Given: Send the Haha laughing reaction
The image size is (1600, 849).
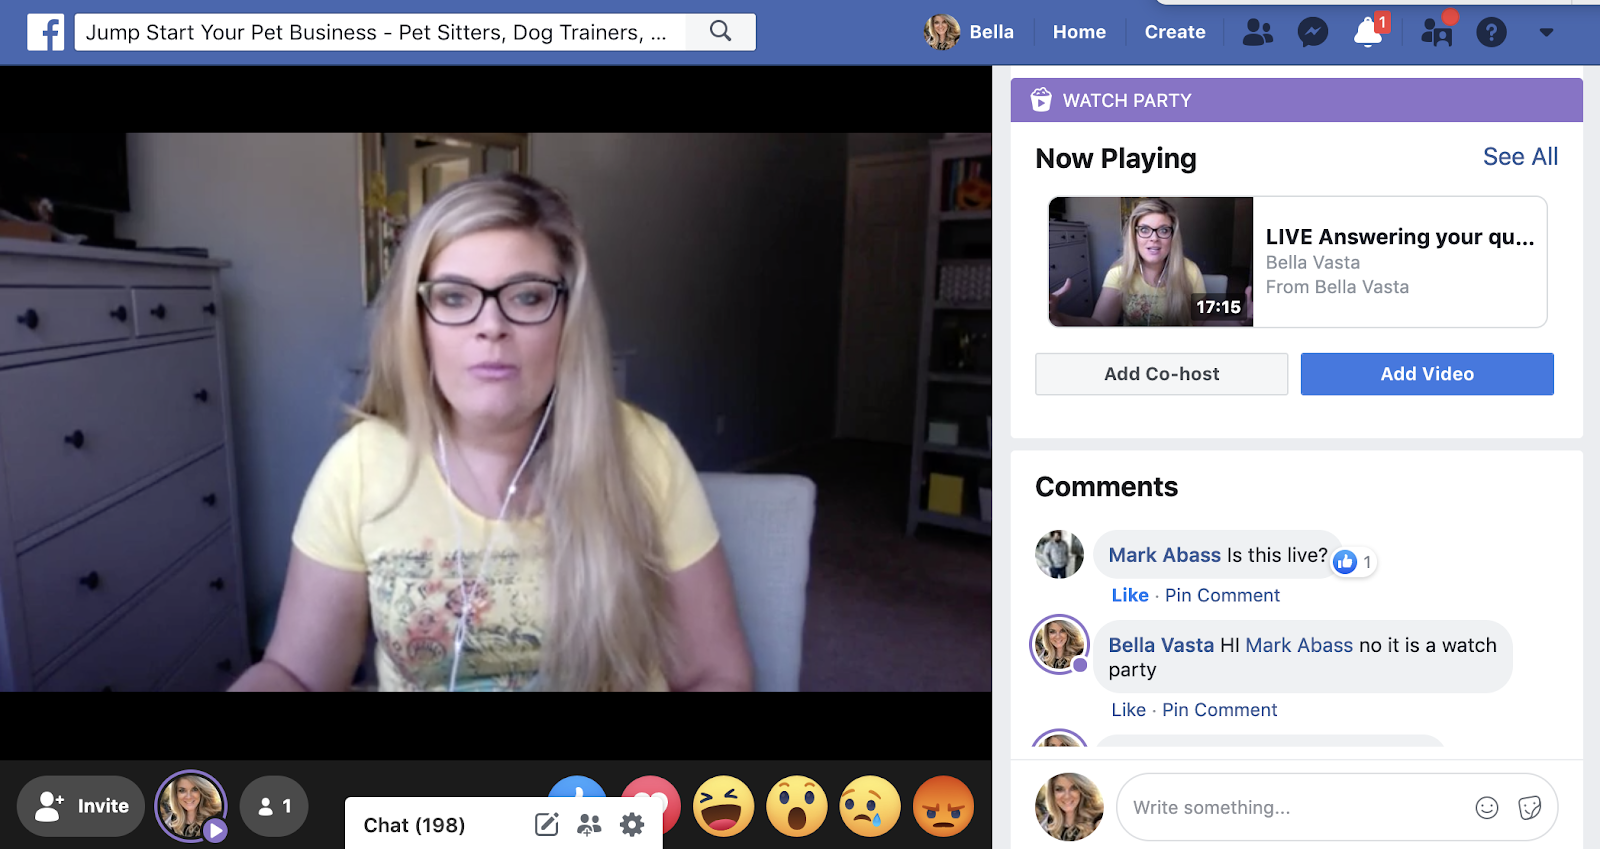Looking at the screenshot, I should [x=723, y=806].
